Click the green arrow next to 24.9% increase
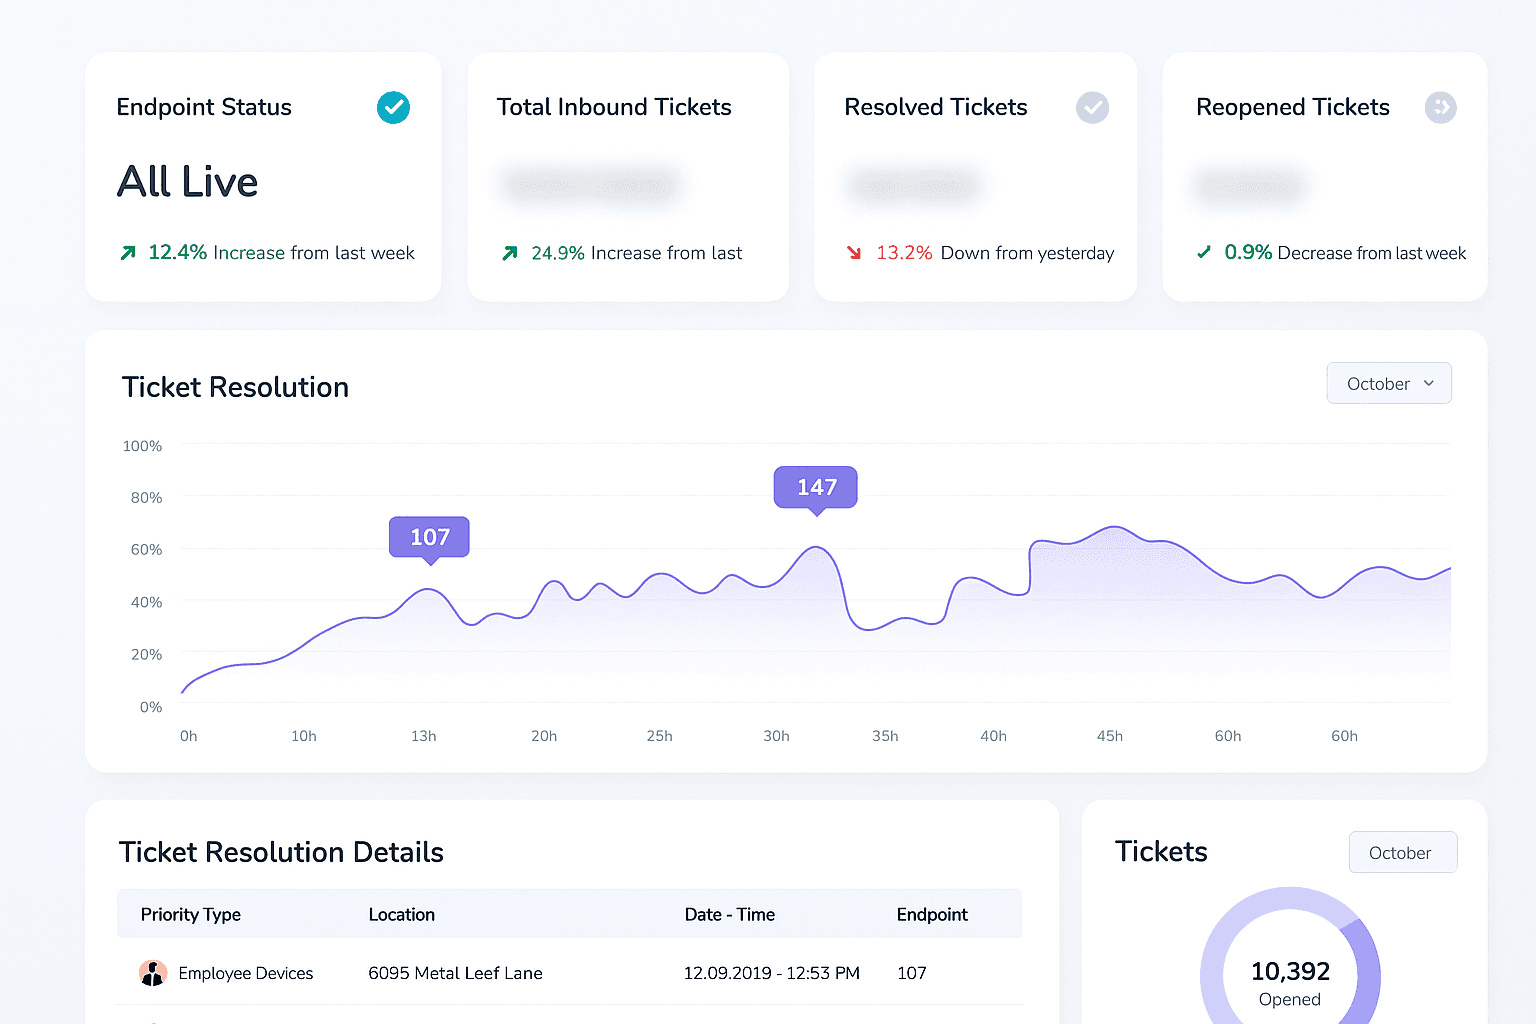Screen dimensions: 1536x1024 click(509, 252)
